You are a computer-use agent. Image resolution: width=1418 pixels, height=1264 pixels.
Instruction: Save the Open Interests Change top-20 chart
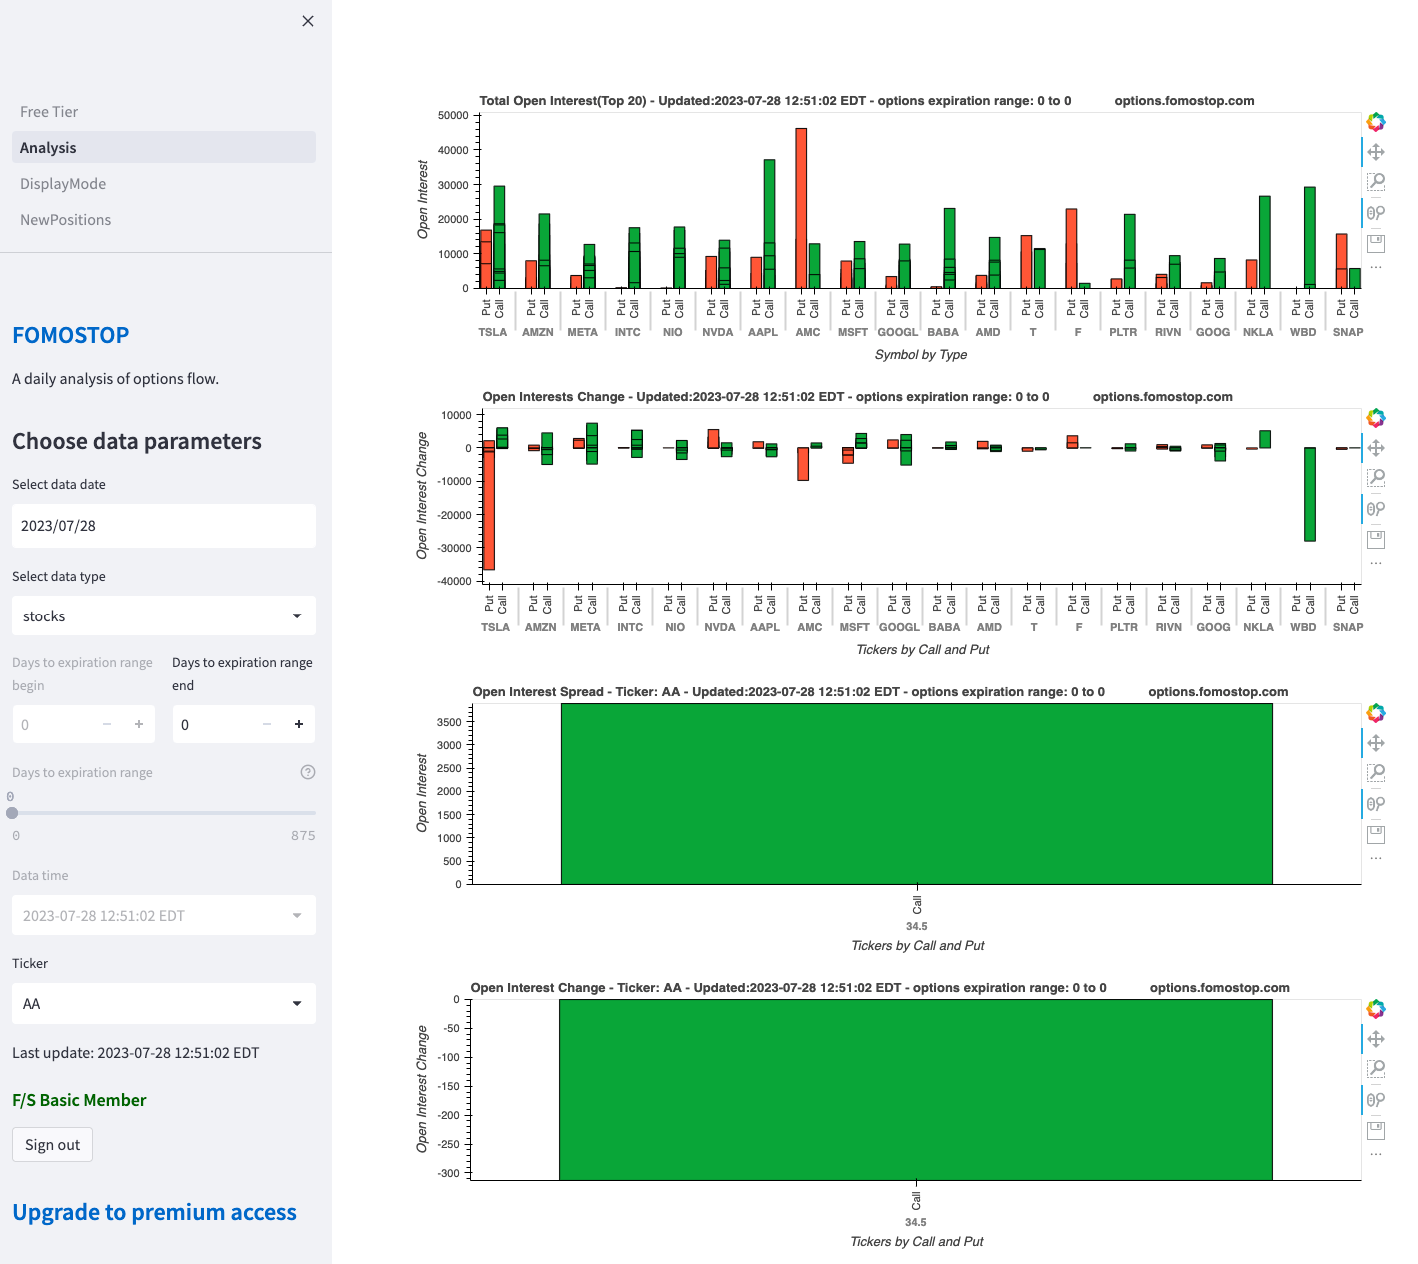1376,539
